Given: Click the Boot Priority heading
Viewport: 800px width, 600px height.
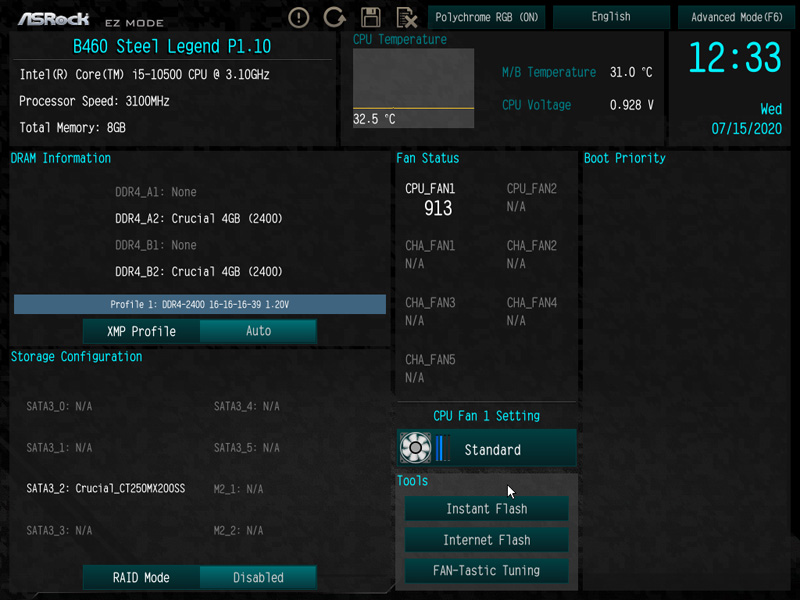Looking at the screenshot, I should [624, 158].
